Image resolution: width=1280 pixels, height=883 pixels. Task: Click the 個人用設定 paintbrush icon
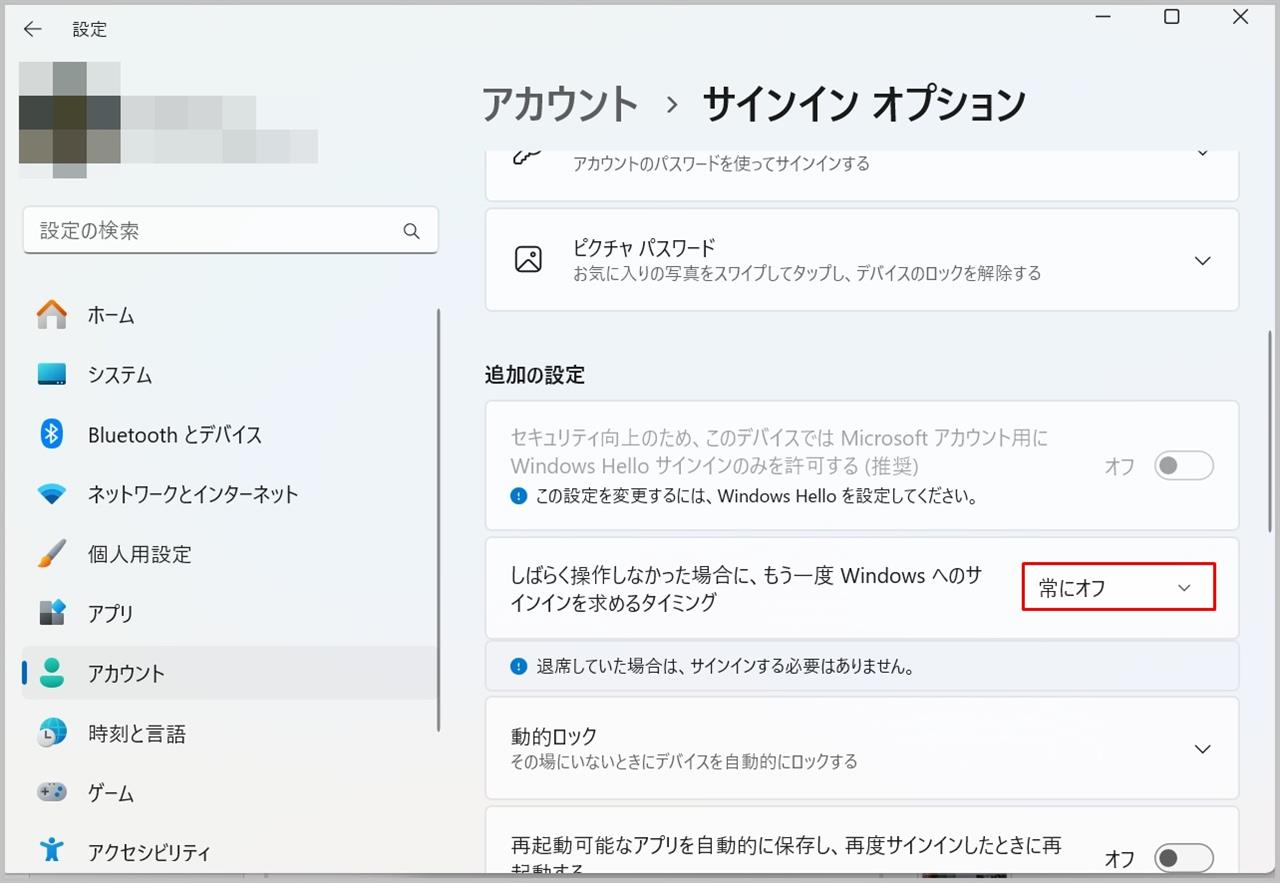coord(52,554)
